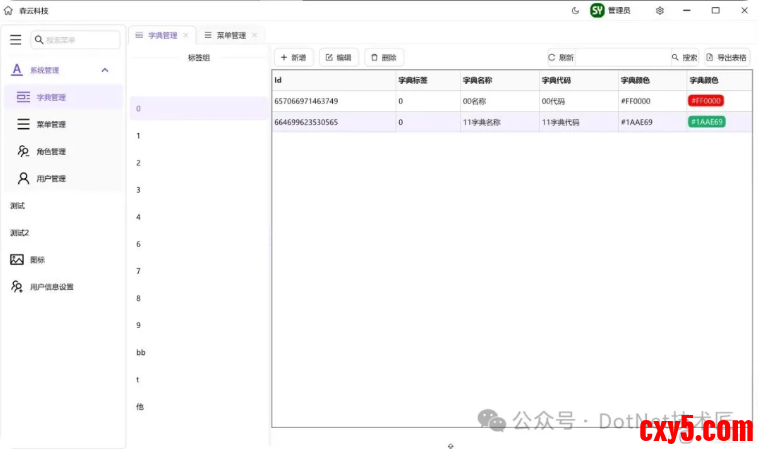The height and width of the screenshot is (449, 758).
Task: Collapse the 系统管理 menu group chevron
Action: [105, 70]
